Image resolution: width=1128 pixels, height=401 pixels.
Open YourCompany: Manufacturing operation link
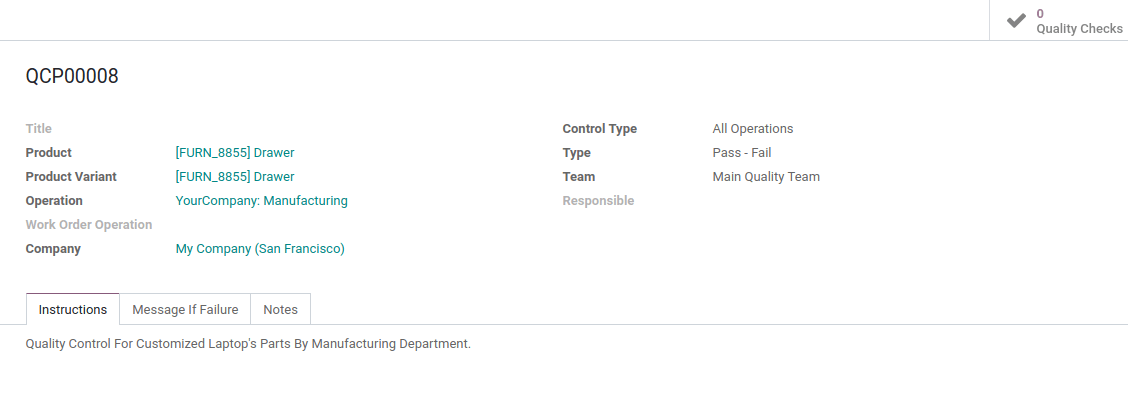point(262,201)
